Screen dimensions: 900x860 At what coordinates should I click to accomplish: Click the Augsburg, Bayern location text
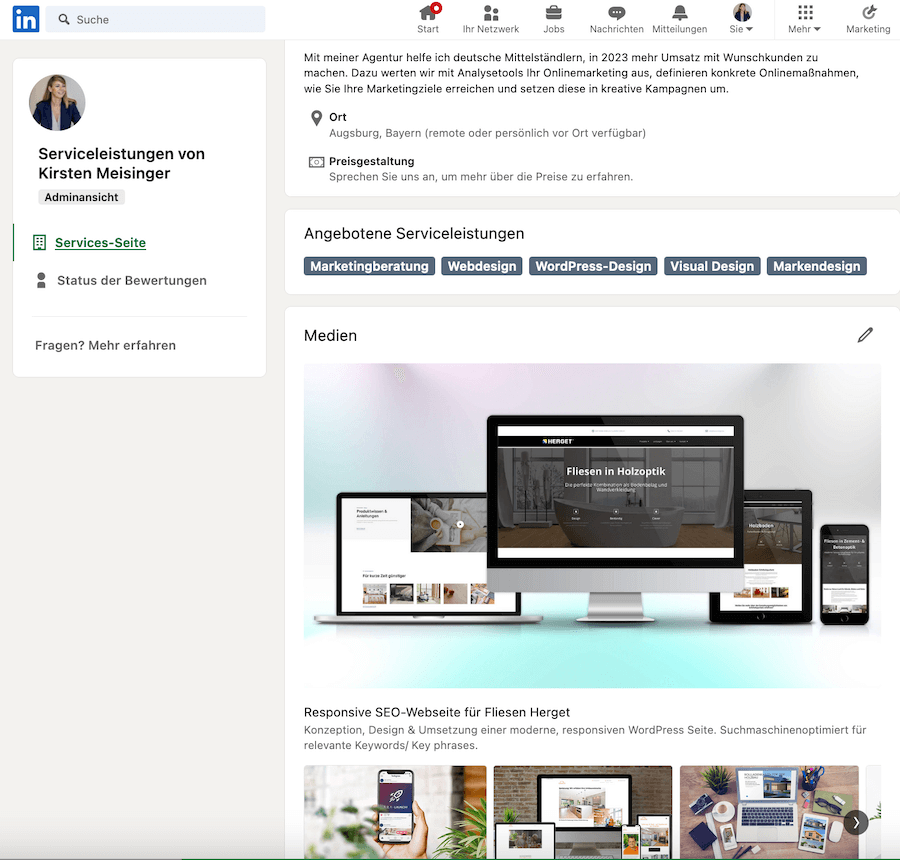[487, 133]
